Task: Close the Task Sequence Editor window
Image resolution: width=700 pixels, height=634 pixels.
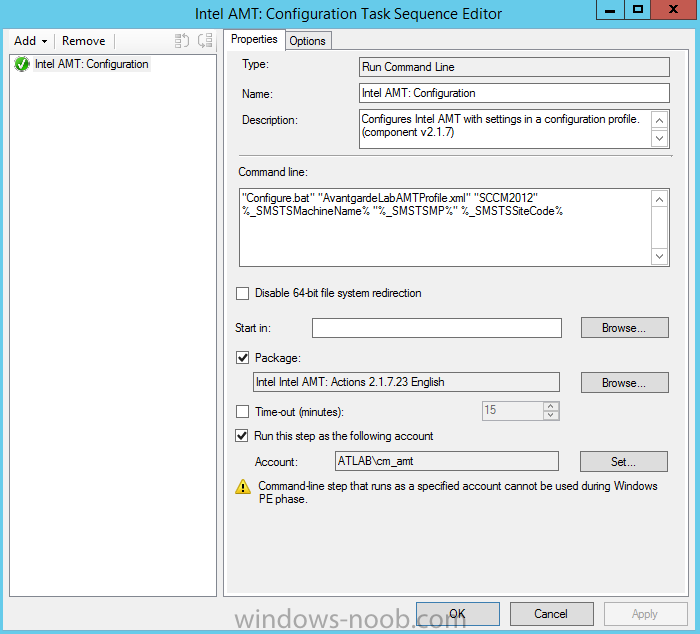Action: click(x=674, y=9)
